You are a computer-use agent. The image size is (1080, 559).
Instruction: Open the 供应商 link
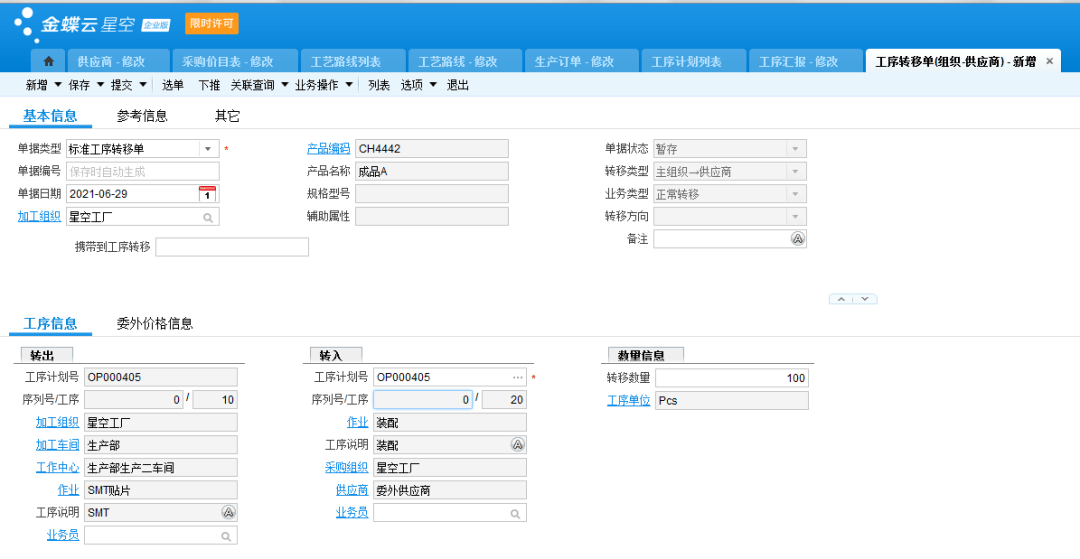tap(352, 490)
